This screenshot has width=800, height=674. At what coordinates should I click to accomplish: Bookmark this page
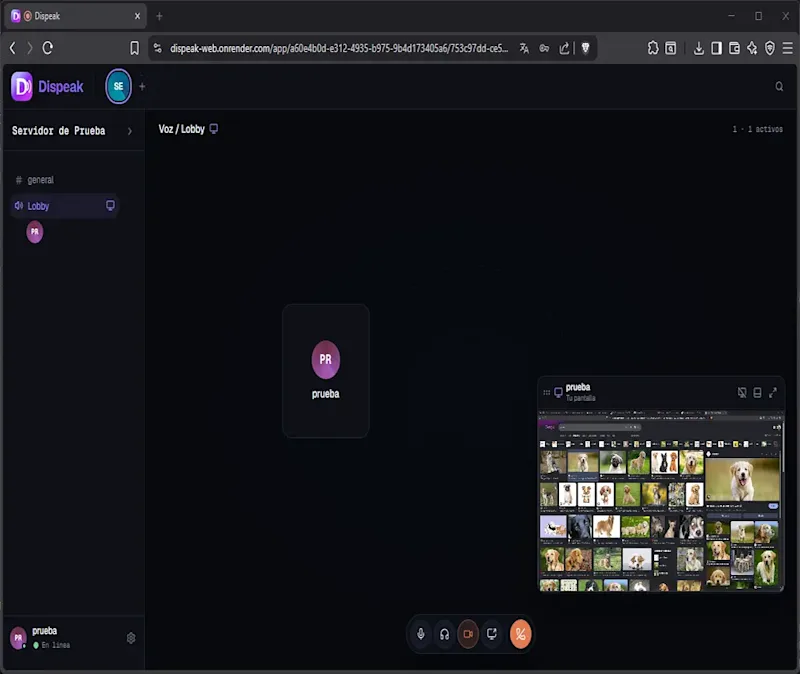pos(134,48)
